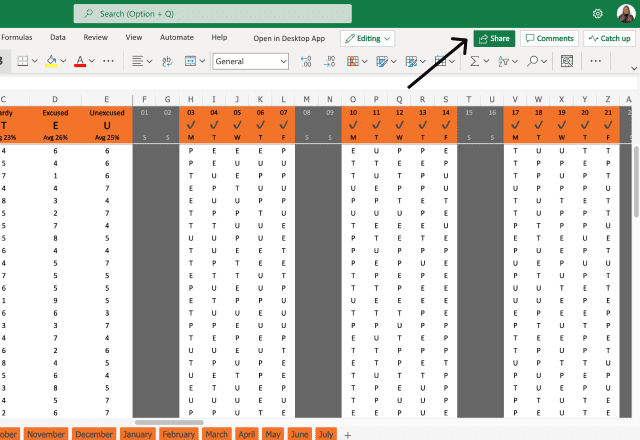Switch to the May sheet tab

point(273,434)
